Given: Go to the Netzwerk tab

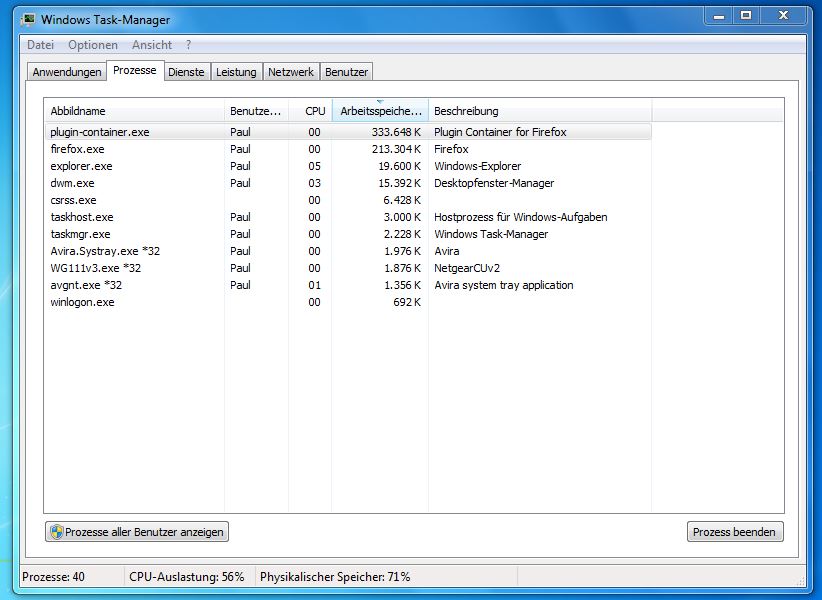Looking at the screenshot, I should (x=290, y=72).
